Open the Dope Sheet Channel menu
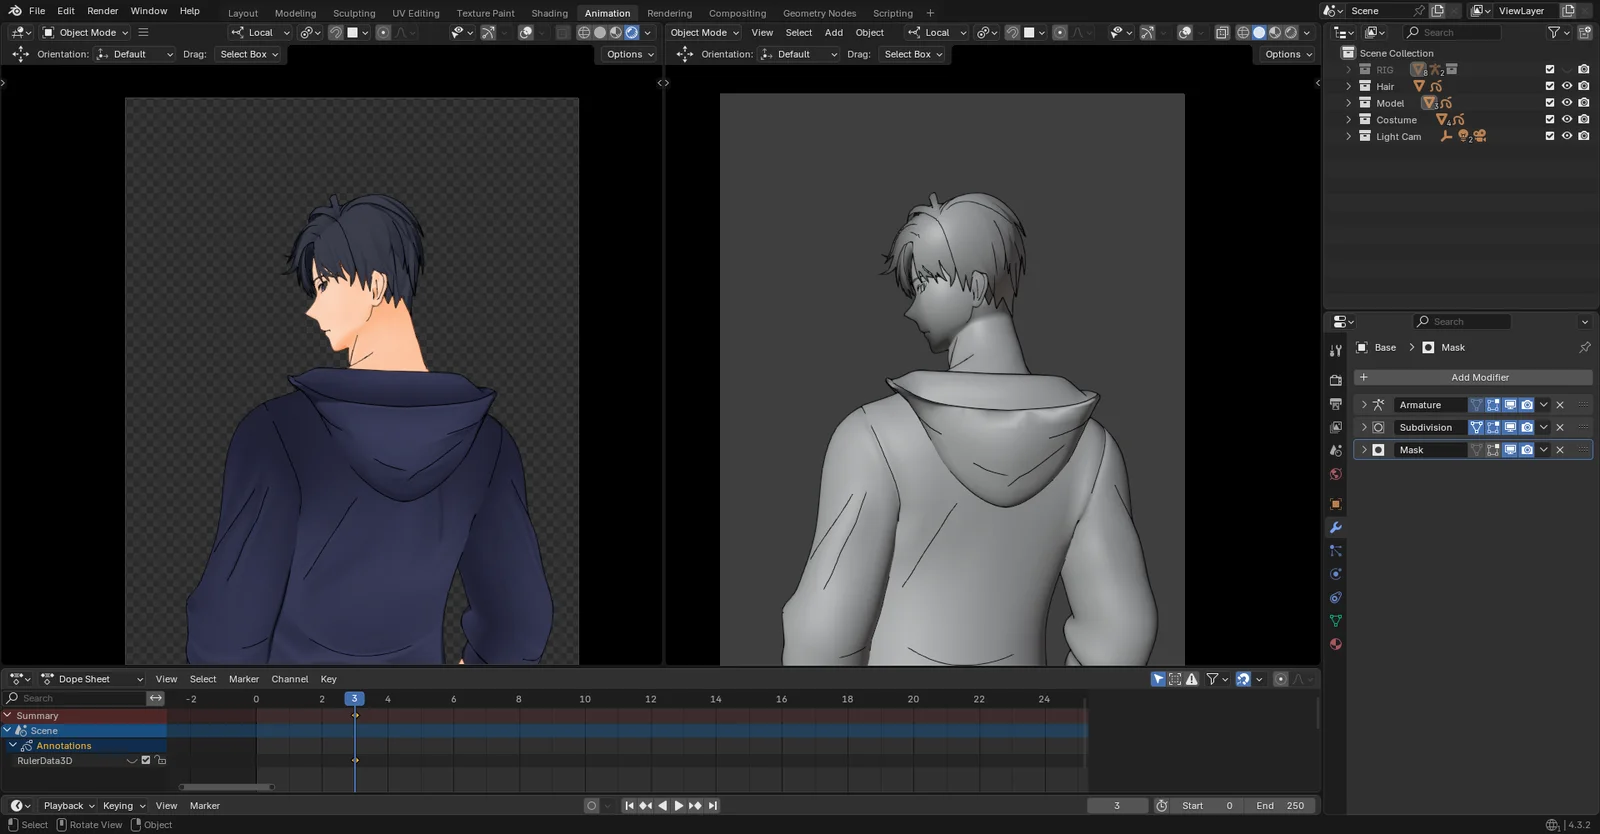Viewport: 1600px width, 834px height. (x=290, y=679)
